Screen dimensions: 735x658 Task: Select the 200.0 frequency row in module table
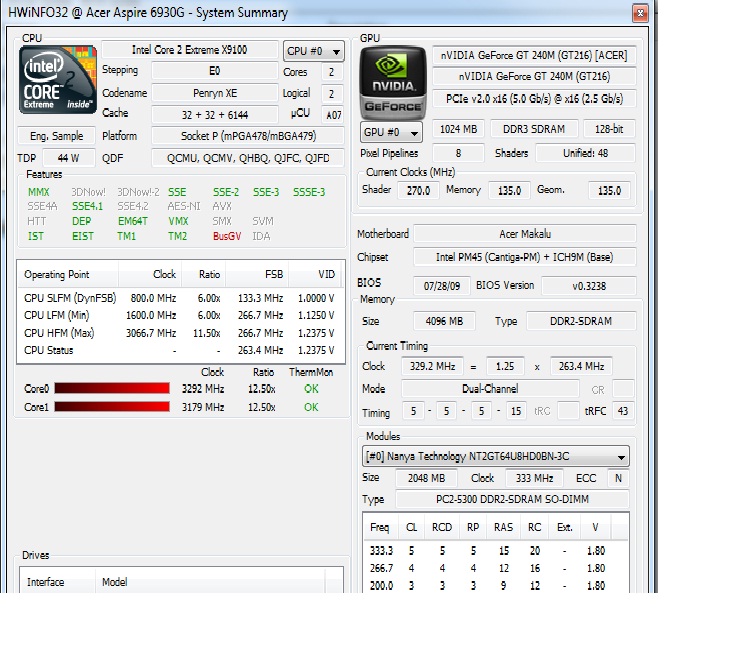pyautogui.click(x=495, y=586)
